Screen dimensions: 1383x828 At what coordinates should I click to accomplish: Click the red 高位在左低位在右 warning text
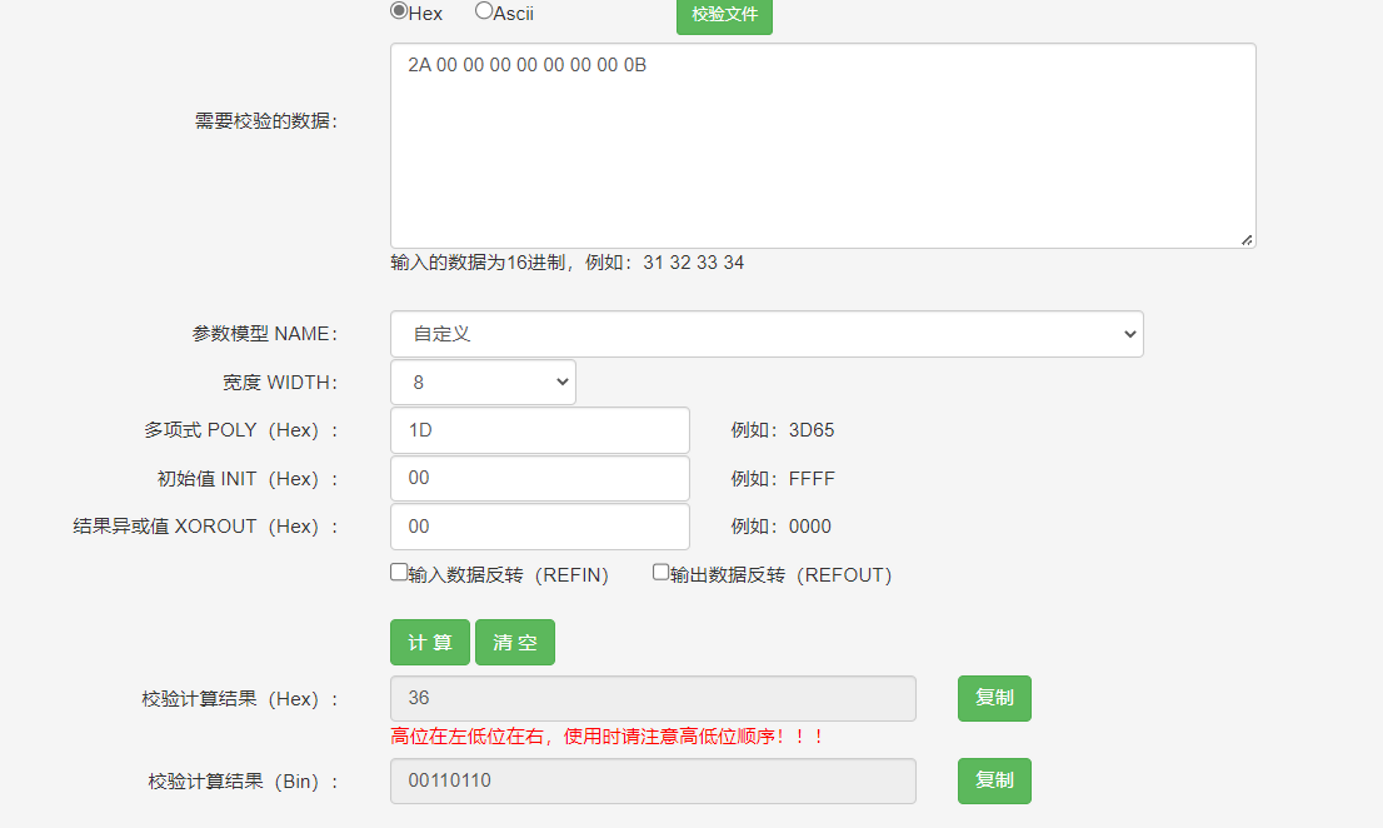[x=607, y=737]
